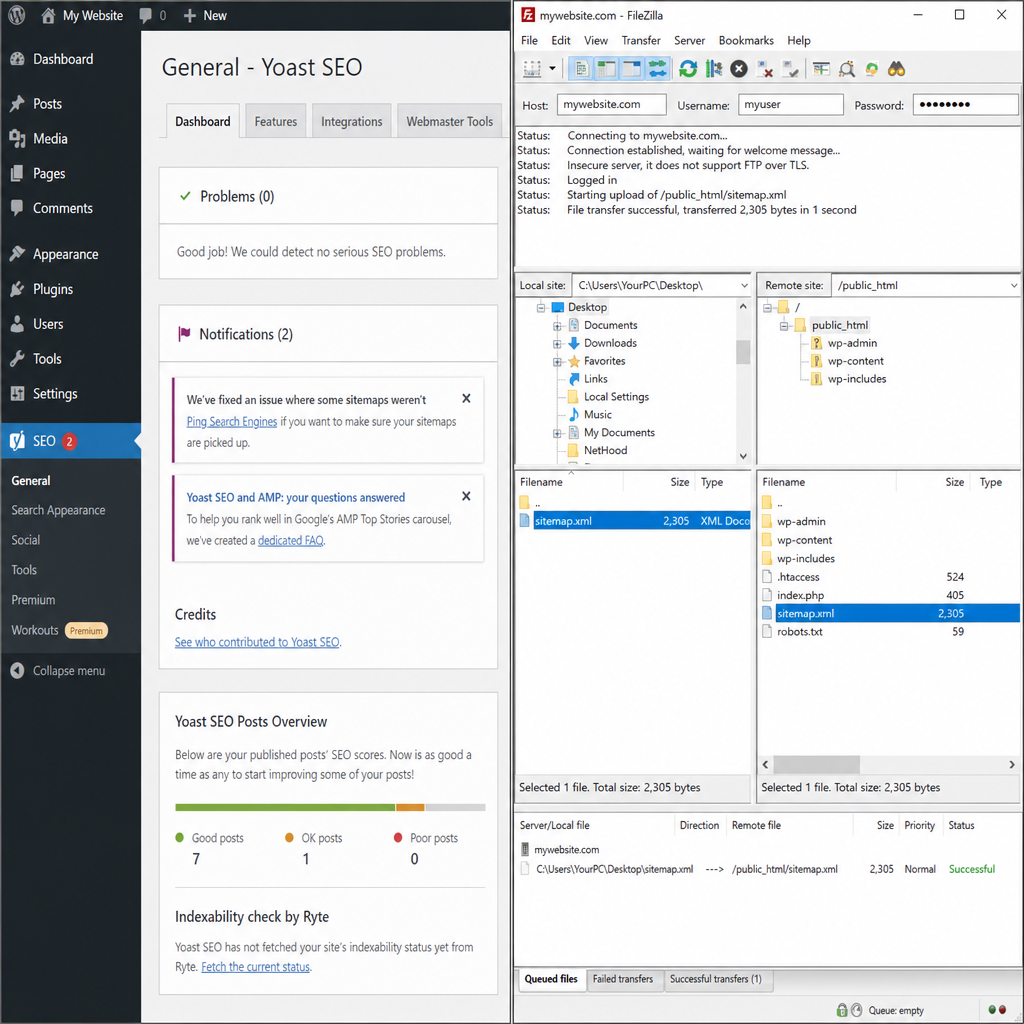Toggle transfer queue display icon
1024x1024 pixels.
coord(658,69)
